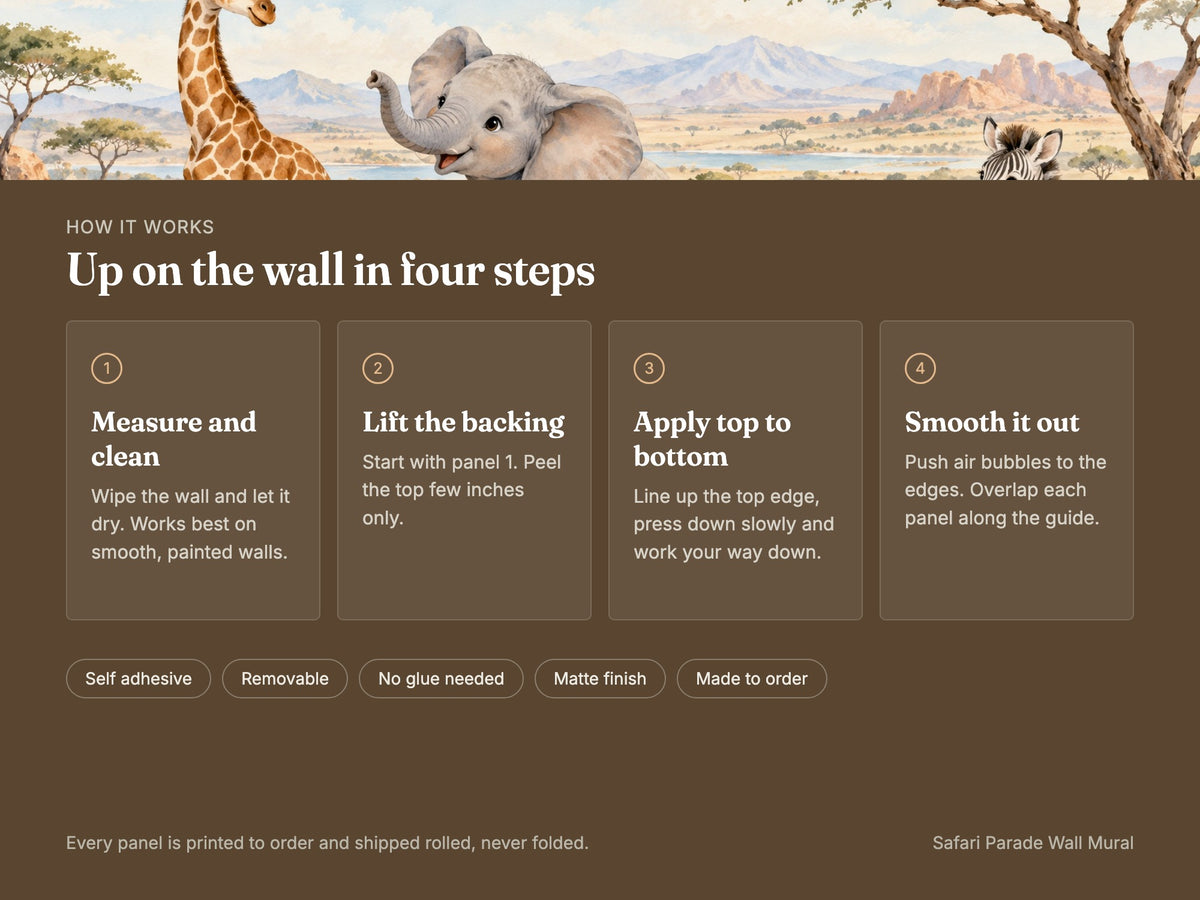
Task: Click the step 4 number circle
Action: click(x=920, y=369)
